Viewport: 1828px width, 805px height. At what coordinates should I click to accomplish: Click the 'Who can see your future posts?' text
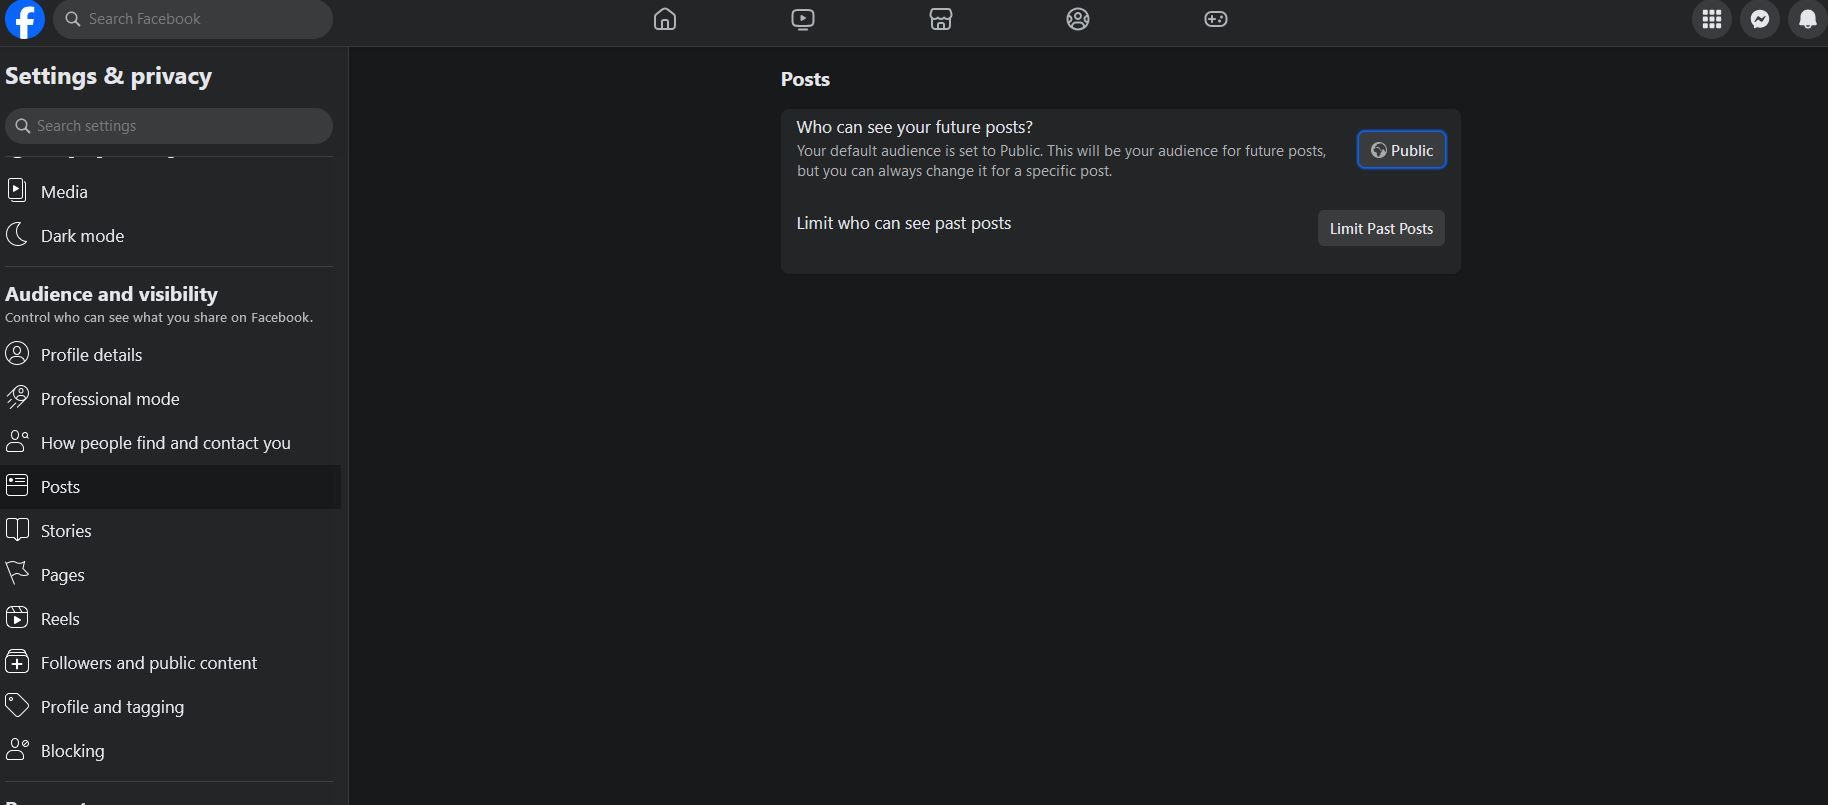[914, 127]
